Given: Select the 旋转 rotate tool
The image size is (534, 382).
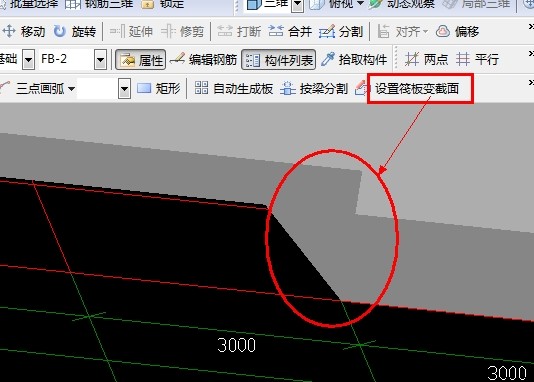Looking at the screenshot, I should [75, 32].
